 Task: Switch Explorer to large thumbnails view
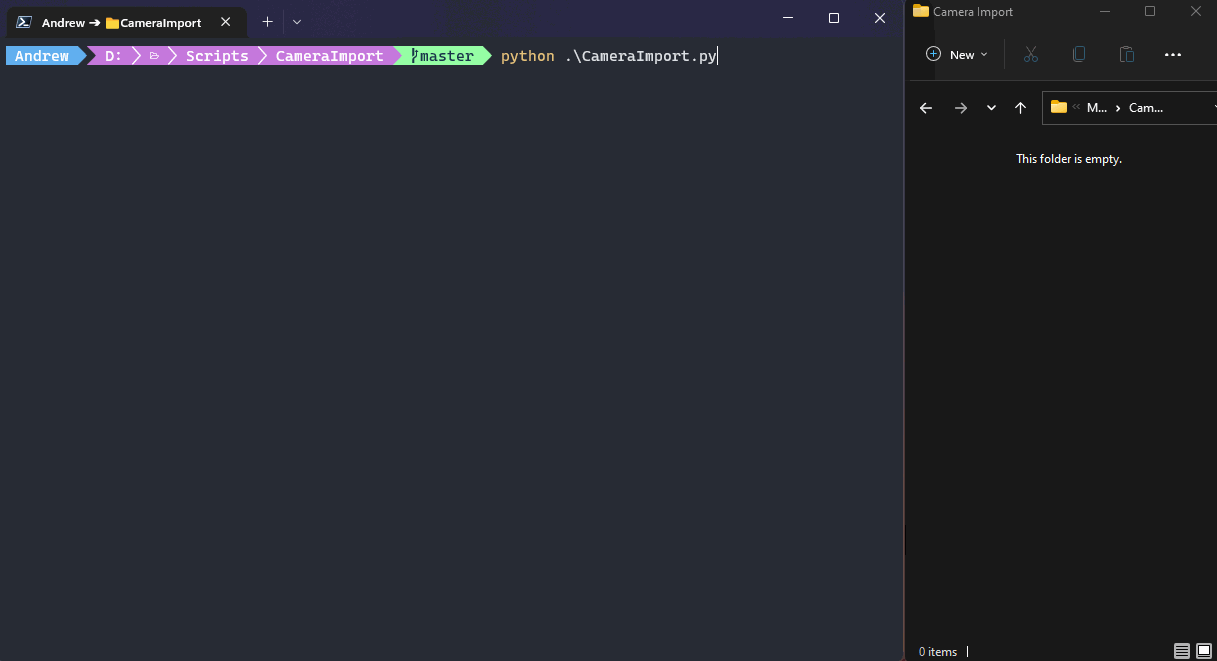pos(1204,651)
